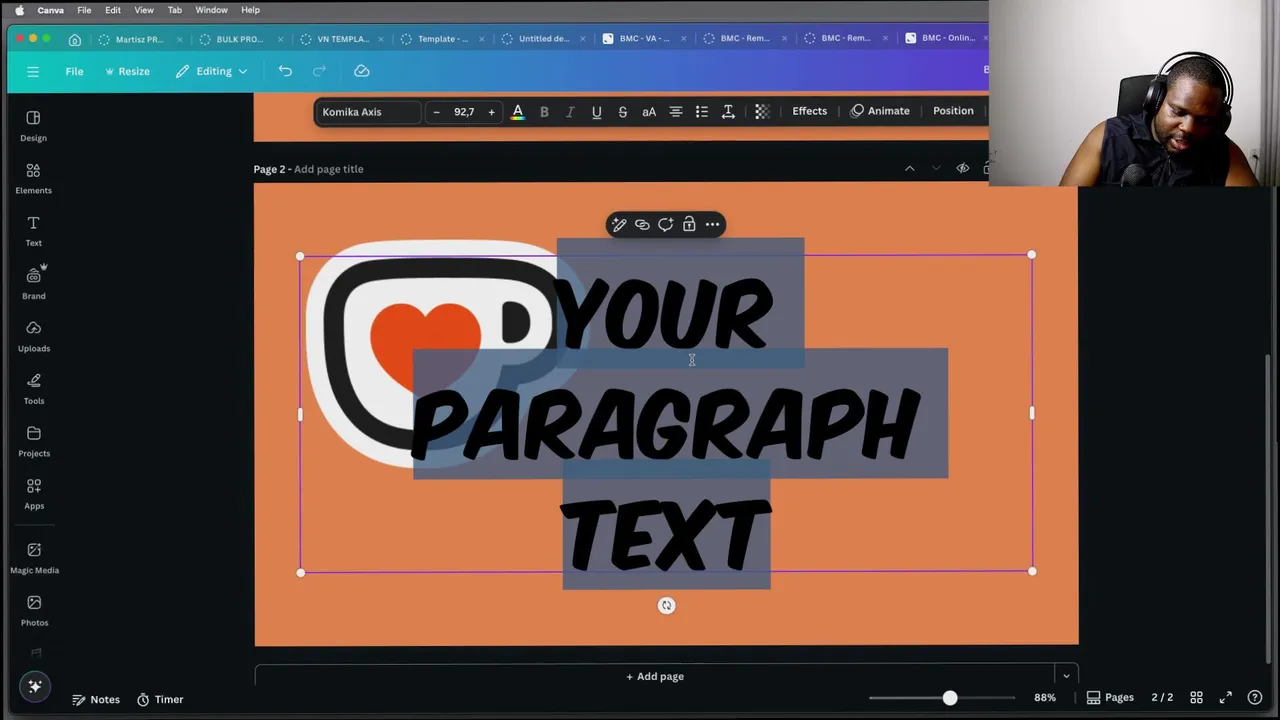
Task: Open the hamburger main menu
Action: [x=33, y=71]
